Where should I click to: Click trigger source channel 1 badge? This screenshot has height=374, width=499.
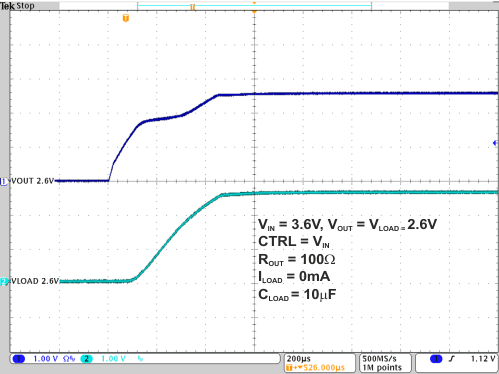tap(436, 359)
